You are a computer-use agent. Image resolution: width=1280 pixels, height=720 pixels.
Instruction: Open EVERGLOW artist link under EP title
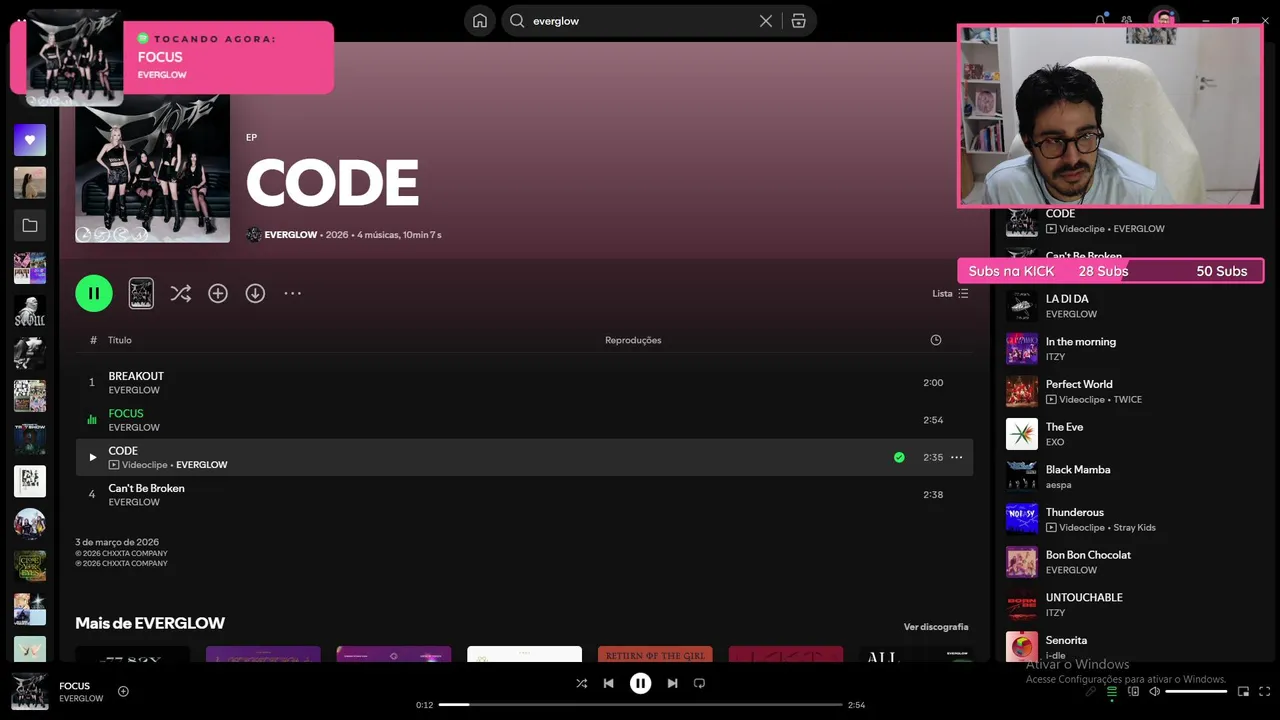[x=290, y=235]
